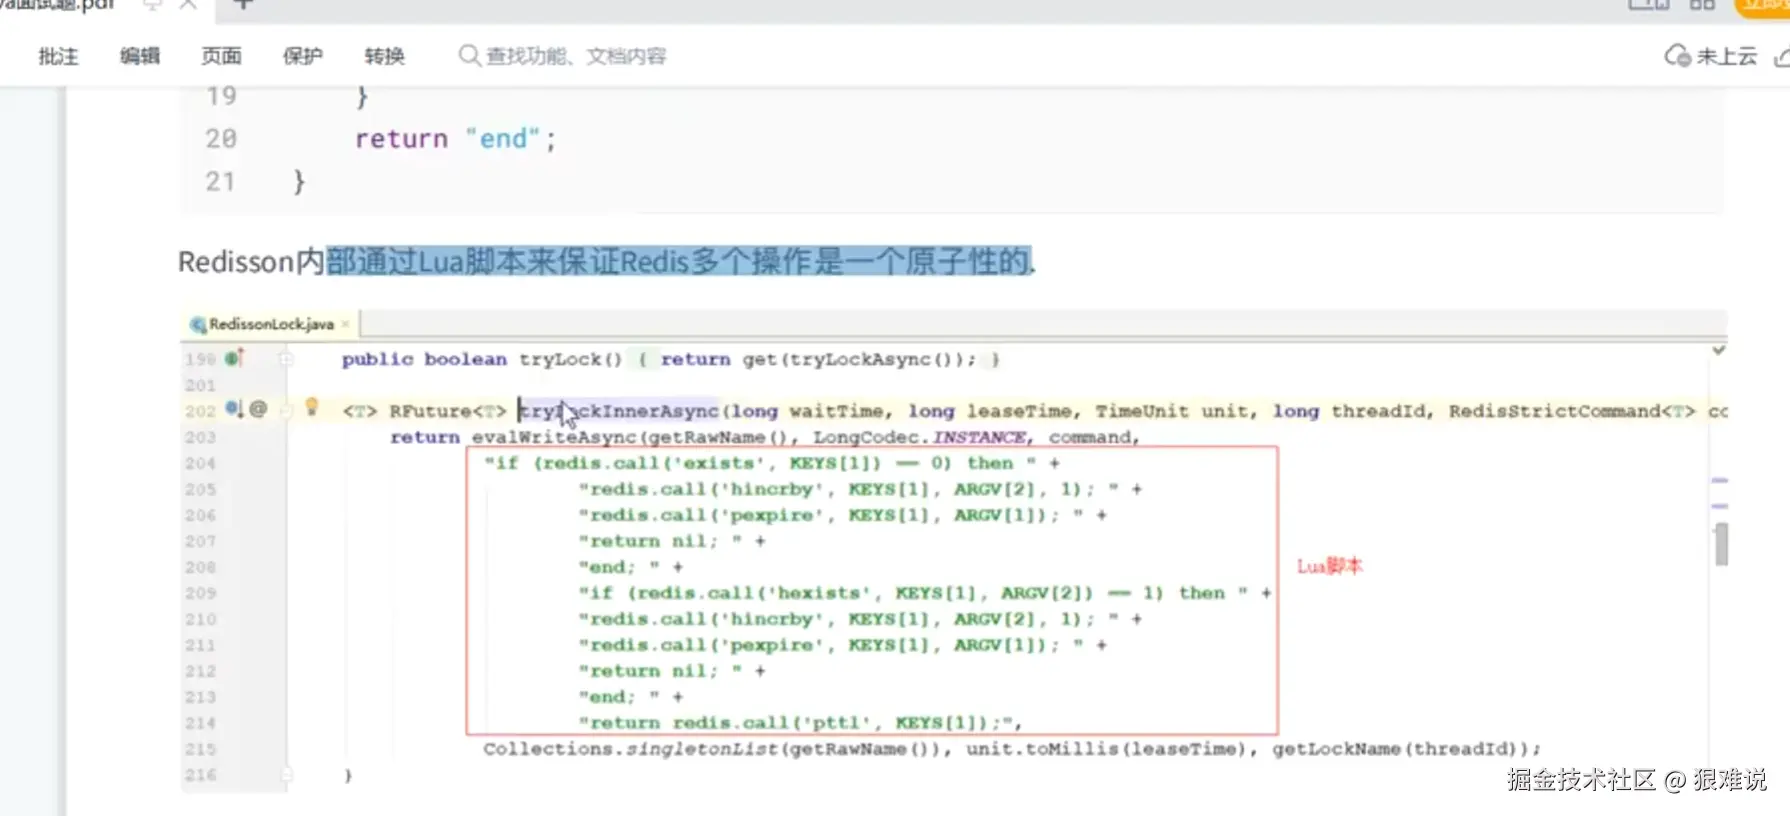Click blue override gutter icon on line 202
Screen dimensions: 1790x816
point(234,408)
